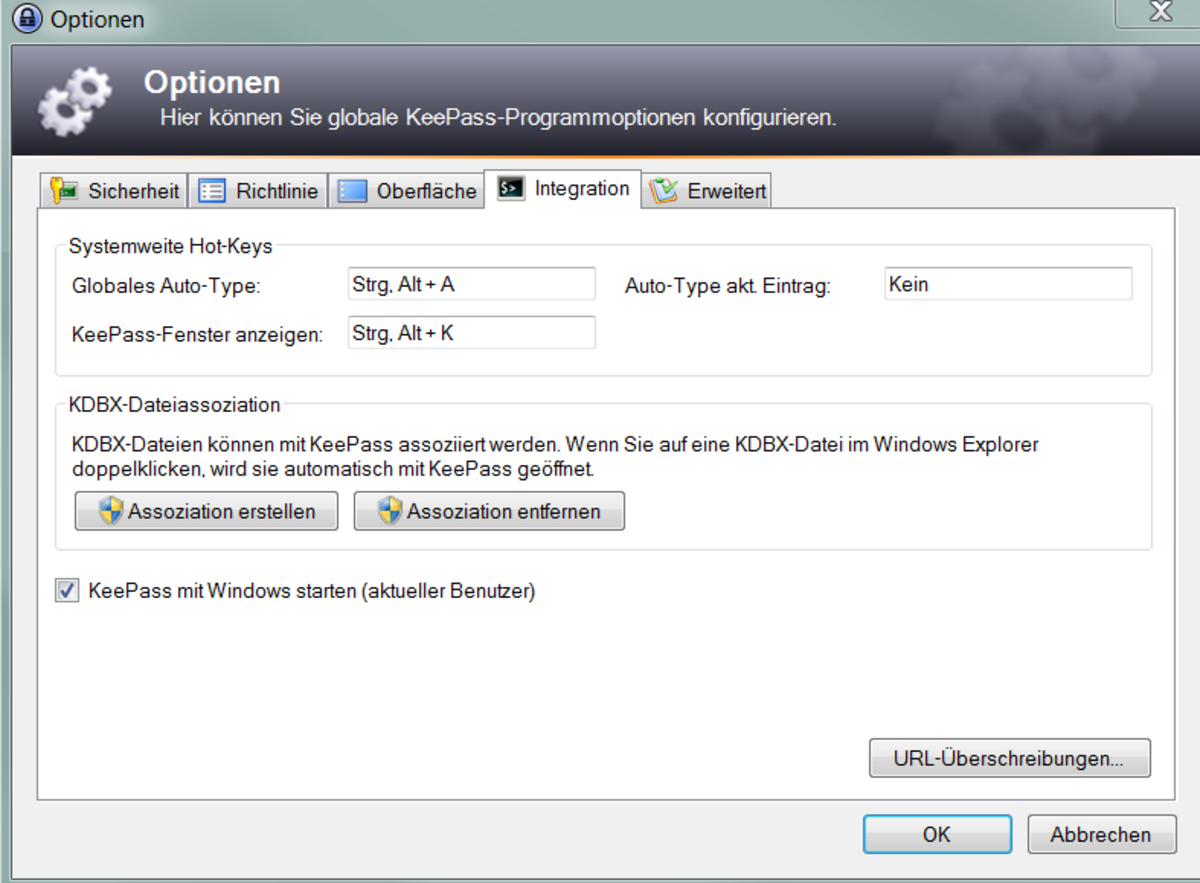Click the gears icon in Optionen banner
Screen dimensions: 1200x883
point(75,101)
